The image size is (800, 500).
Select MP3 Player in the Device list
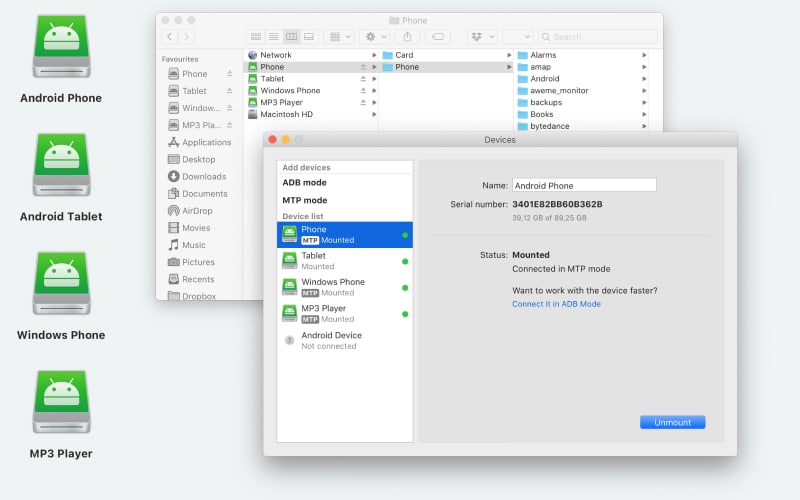[x=345, y=314]
